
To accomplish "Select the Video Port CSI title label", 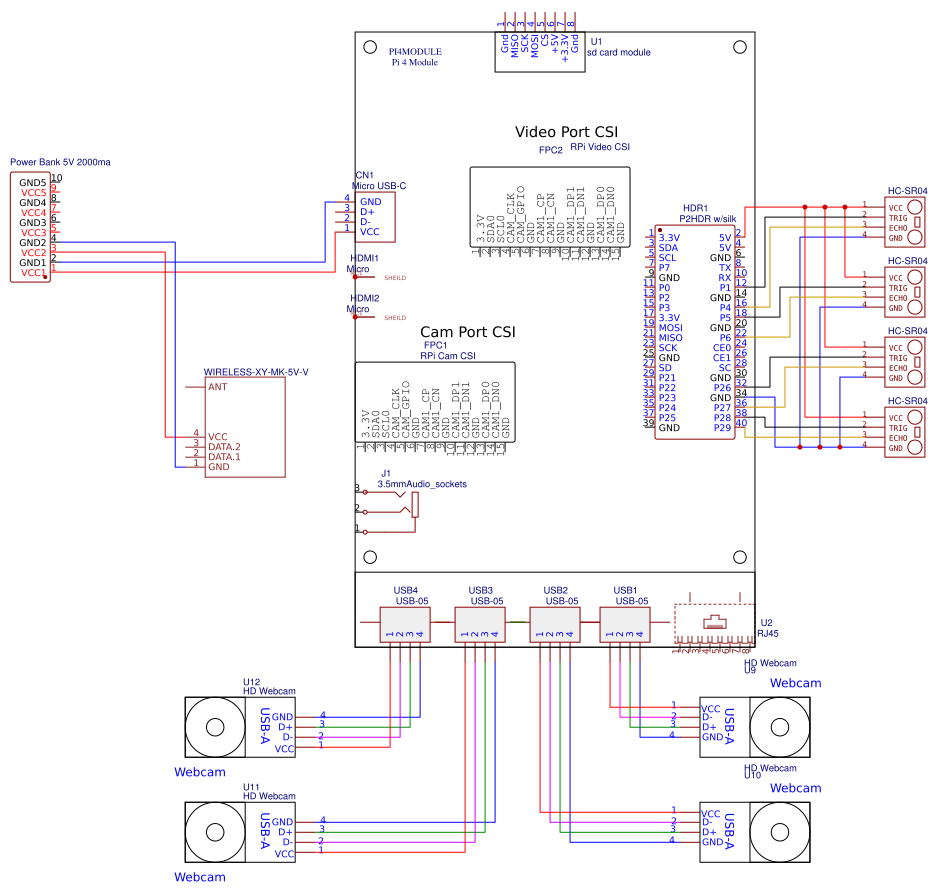I will coord(567,131).
